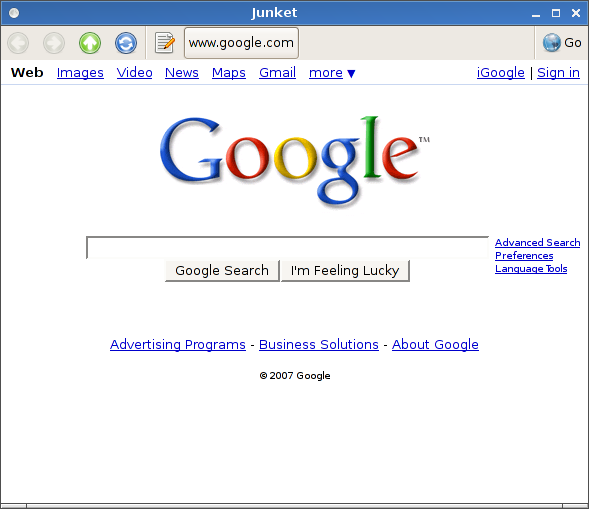
Task: Open the About Google link
Action: click(x=435, y=344)
